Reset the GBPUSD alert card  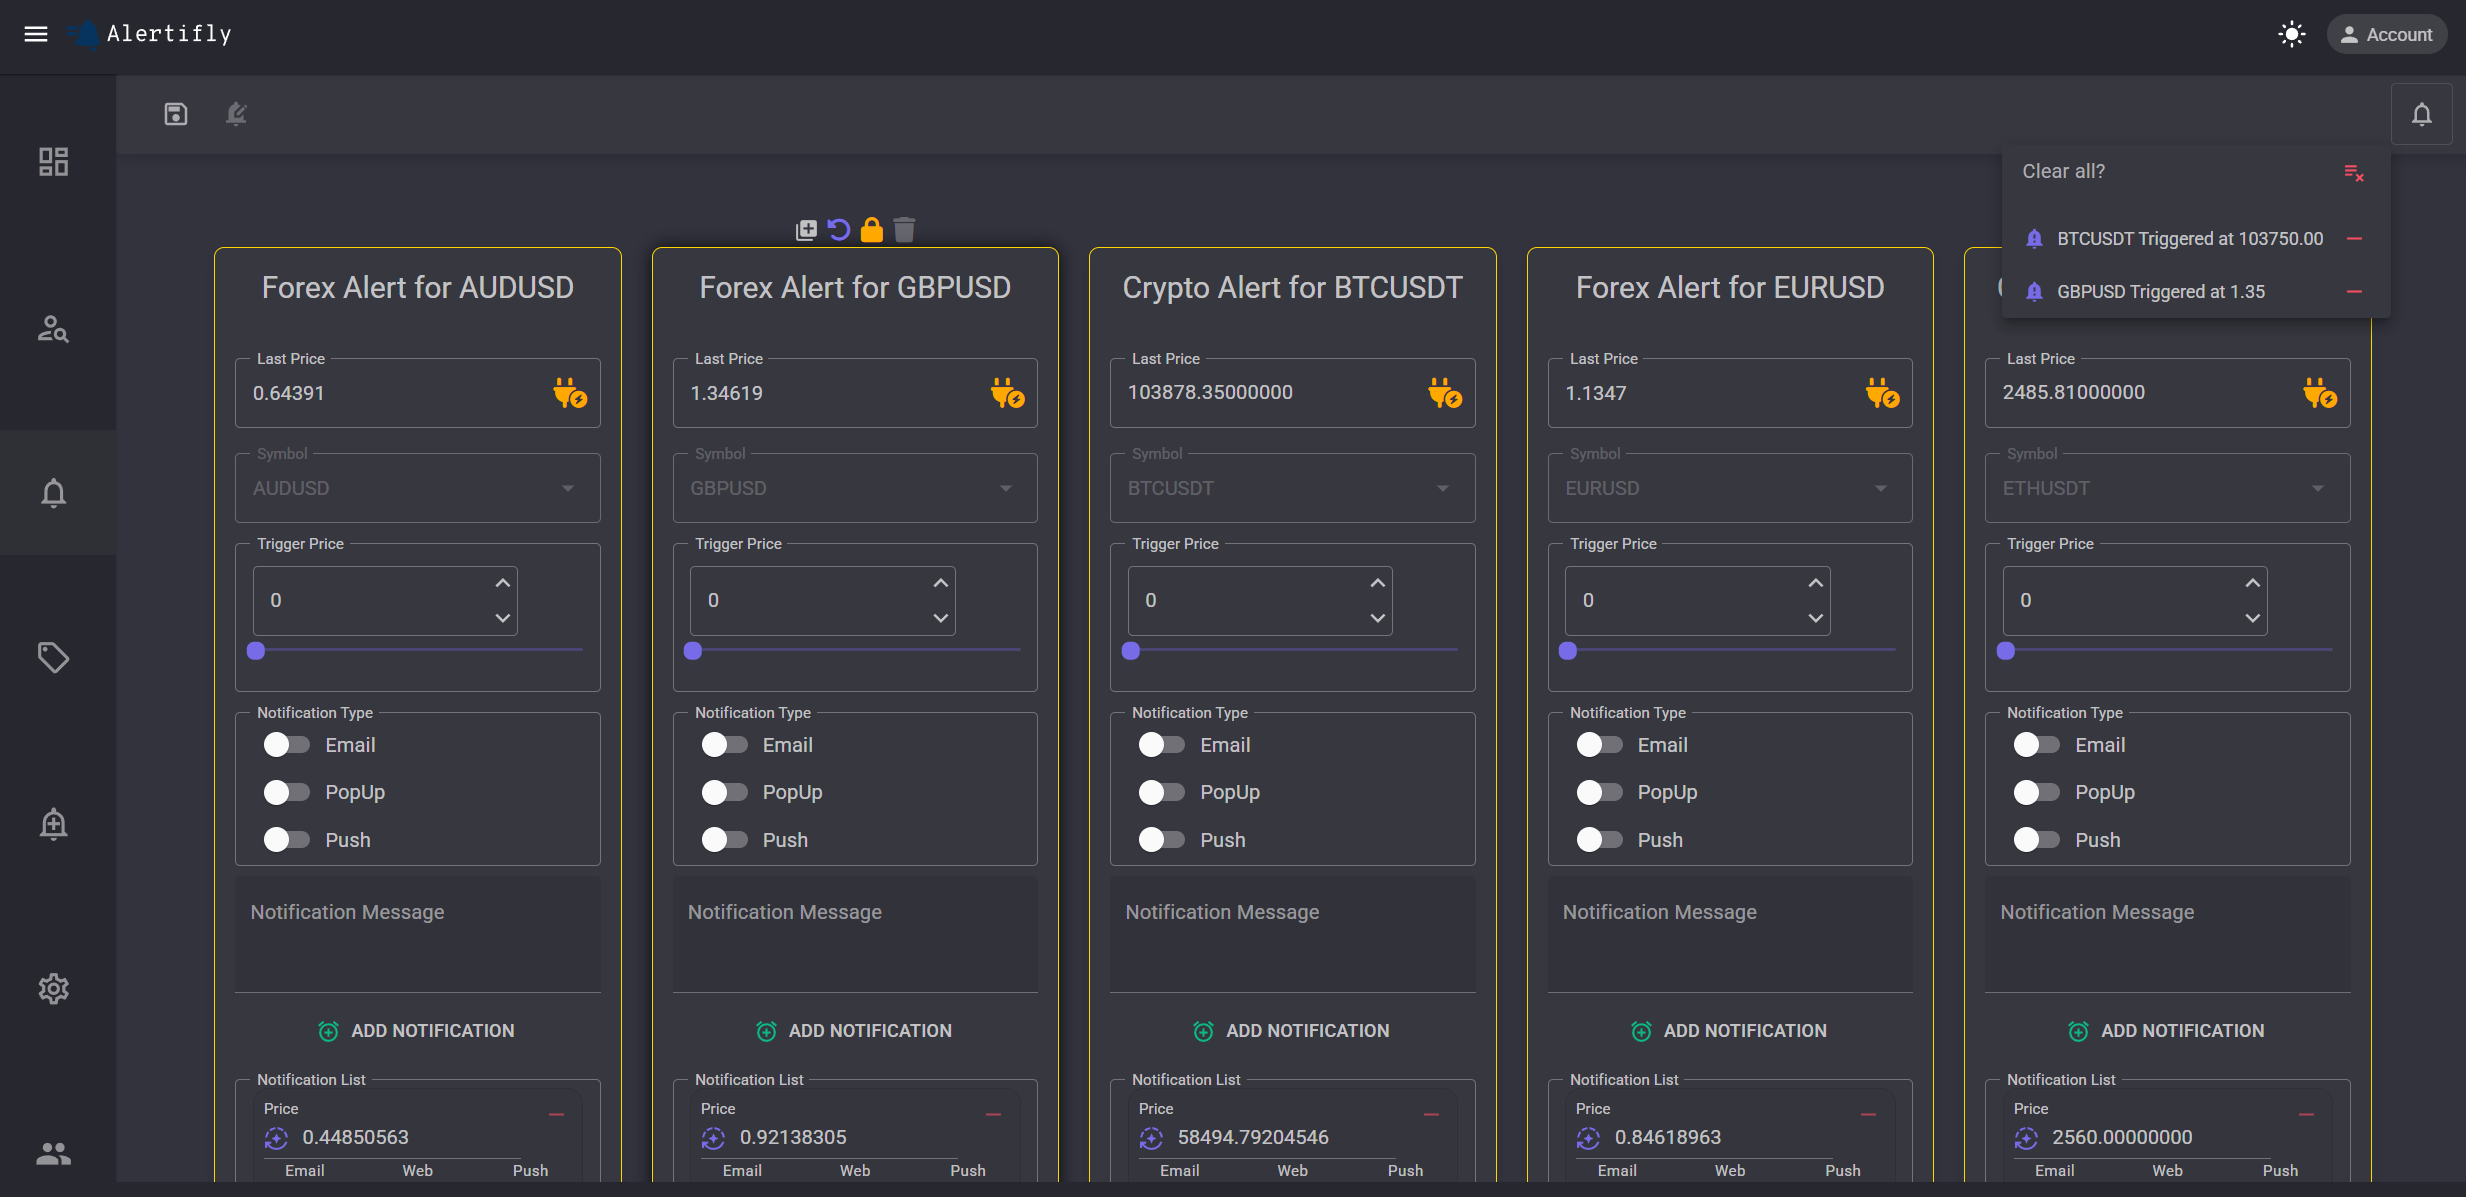click(x=839, y=230)
